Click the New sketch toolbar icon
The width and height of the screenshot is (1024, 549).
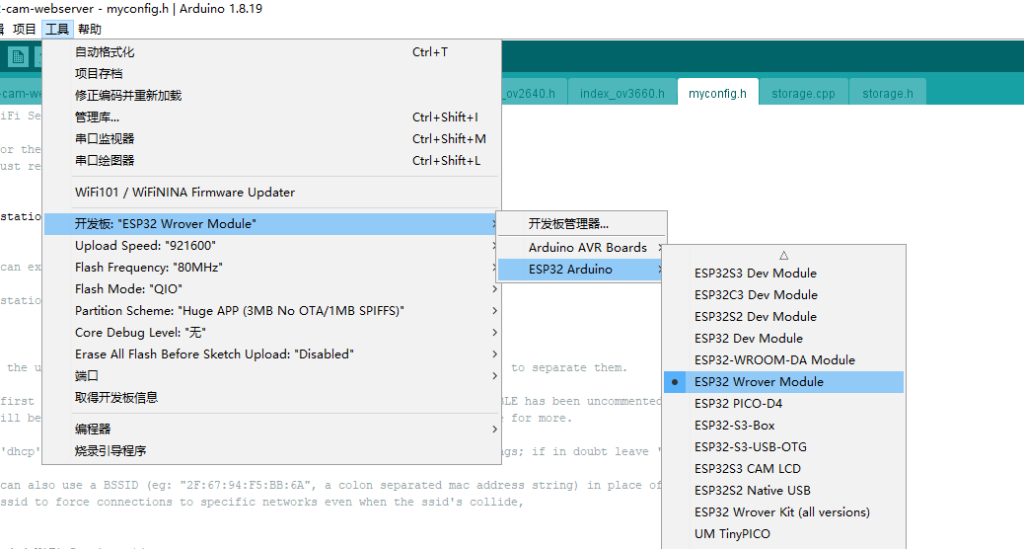click(17, 57)
